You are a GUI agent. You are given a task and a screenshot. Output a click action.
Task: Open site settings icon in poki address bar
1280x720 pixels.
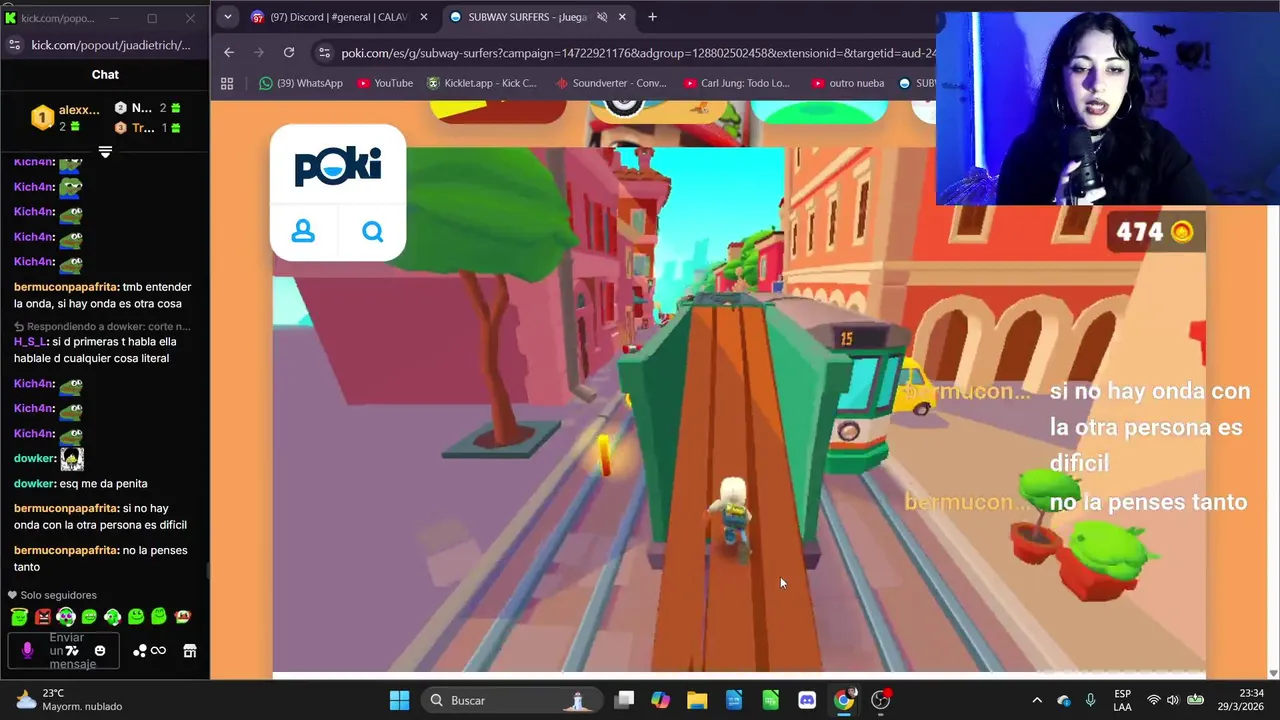(x=322, y=53)
